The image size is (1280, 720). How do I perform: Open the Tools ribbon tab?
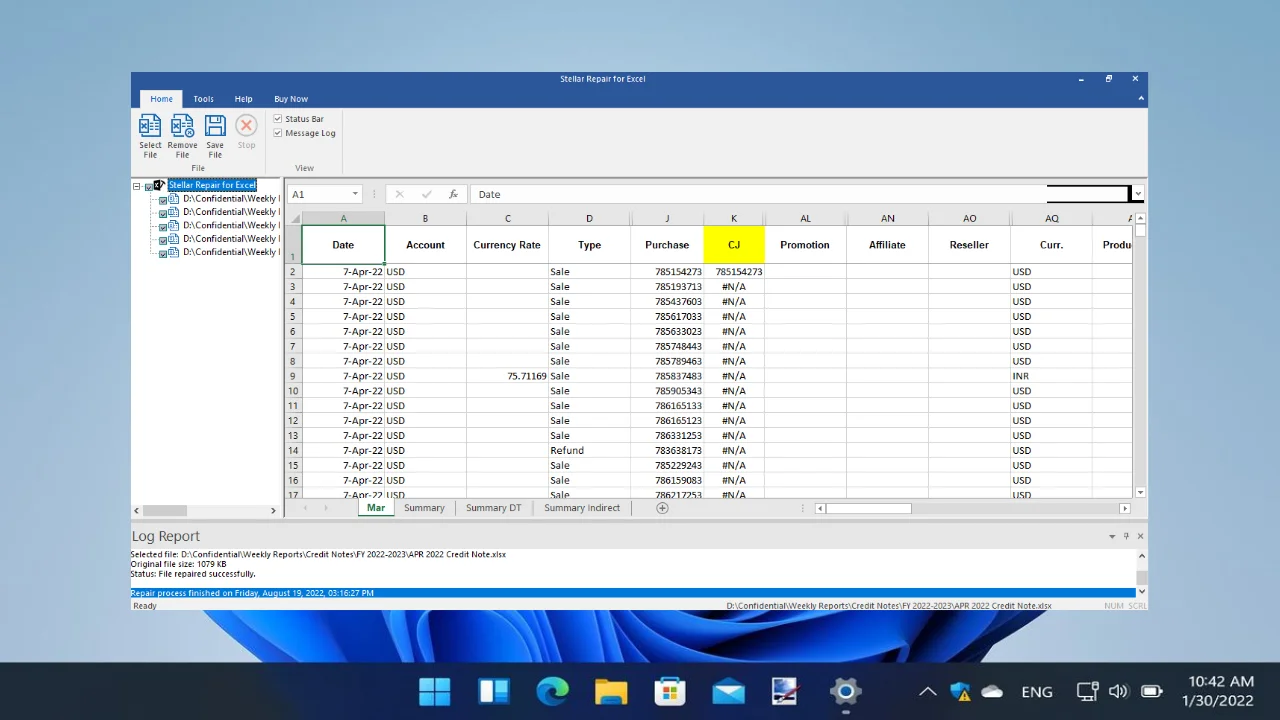[204, 99]
